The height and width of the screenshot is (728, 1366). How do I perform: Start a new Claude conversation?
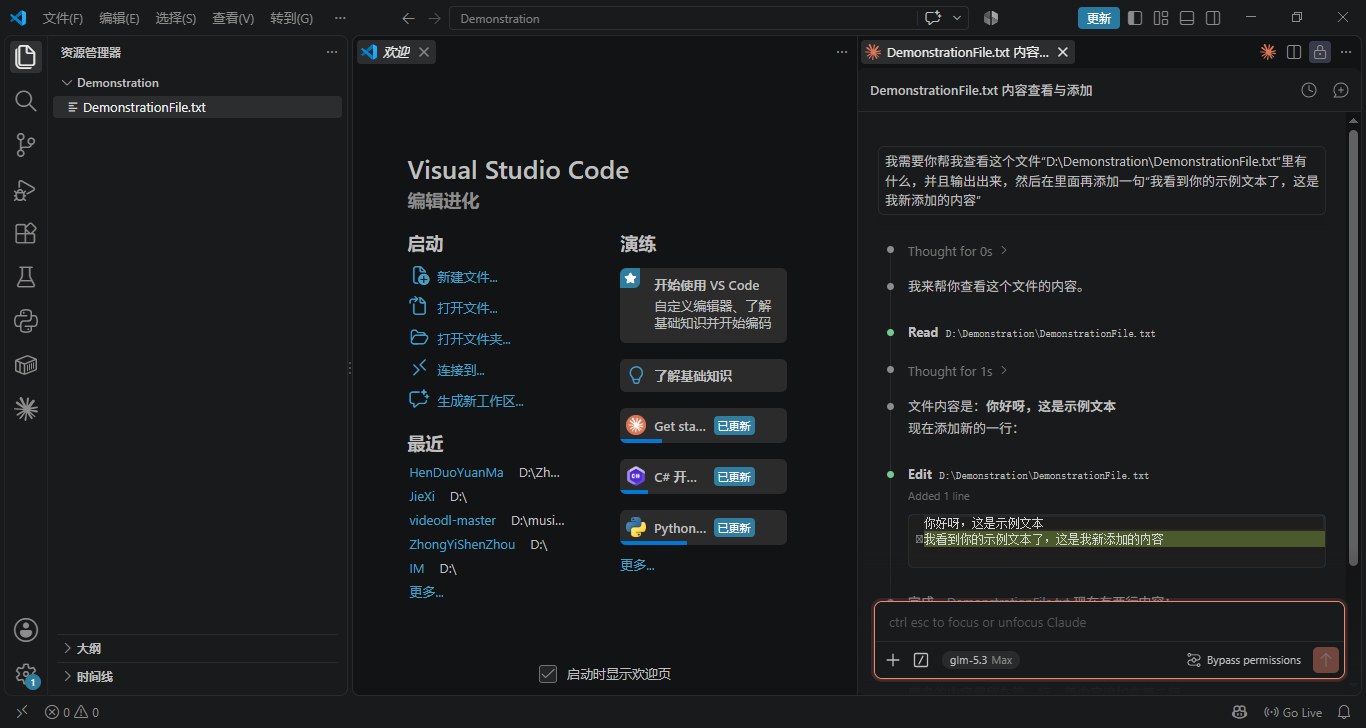pos(1341,90)
